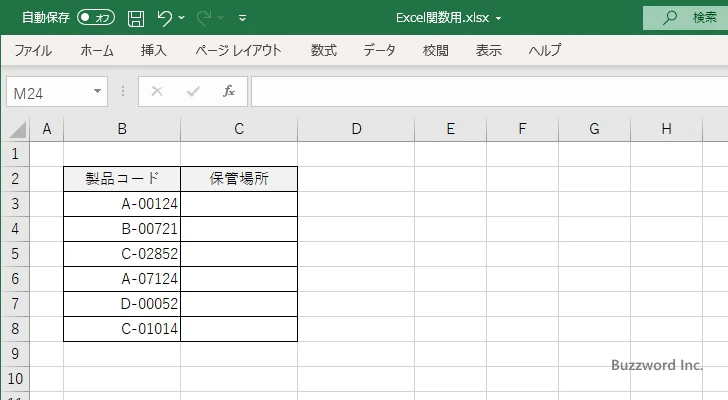Open the Redo history dropdown arrow
Viewport: 728px width, 400px height.
pos(221,18)
